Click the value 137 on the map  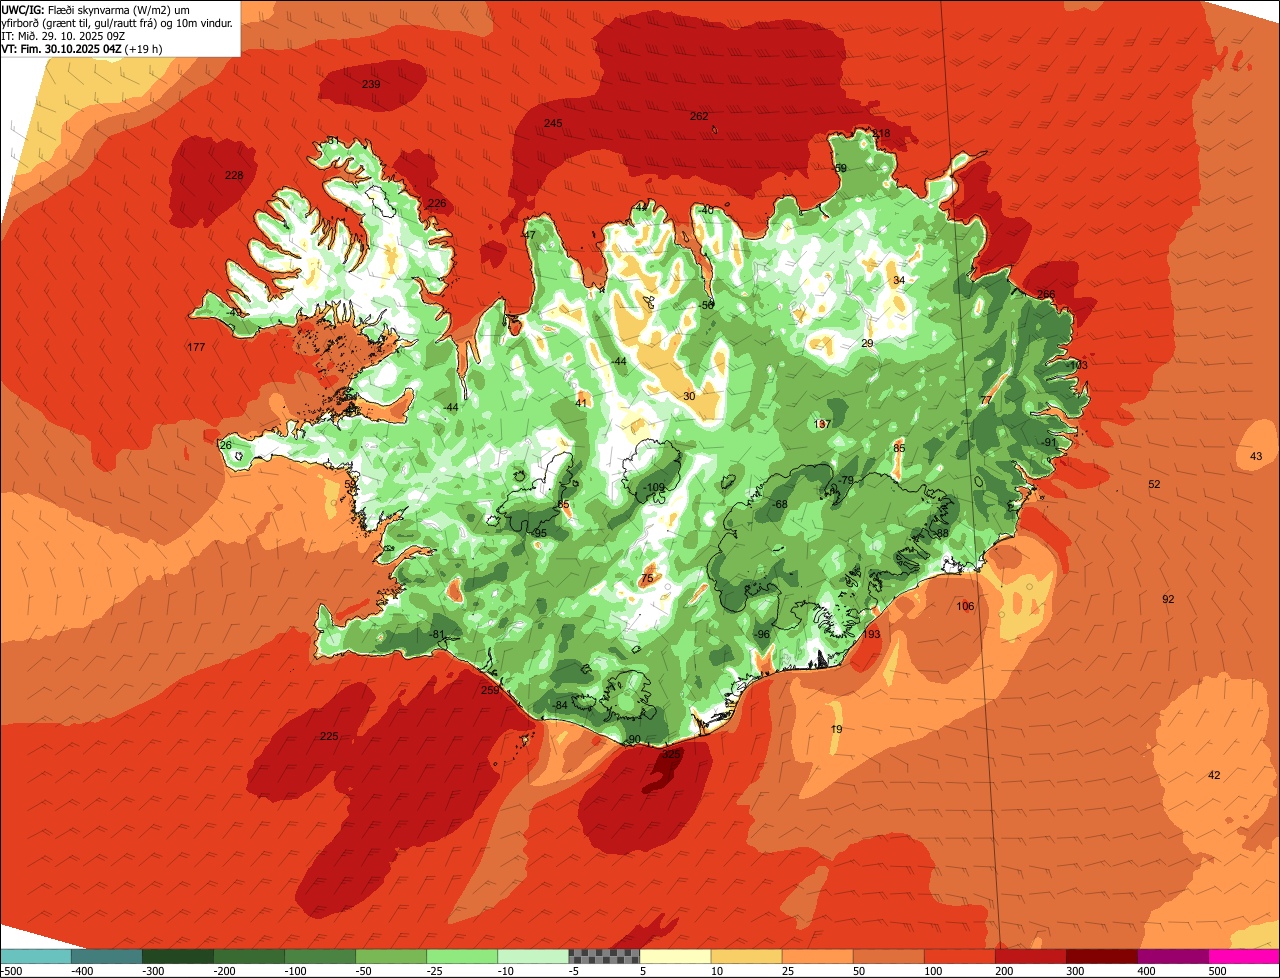pyautogui.click(x=823, y=424)
